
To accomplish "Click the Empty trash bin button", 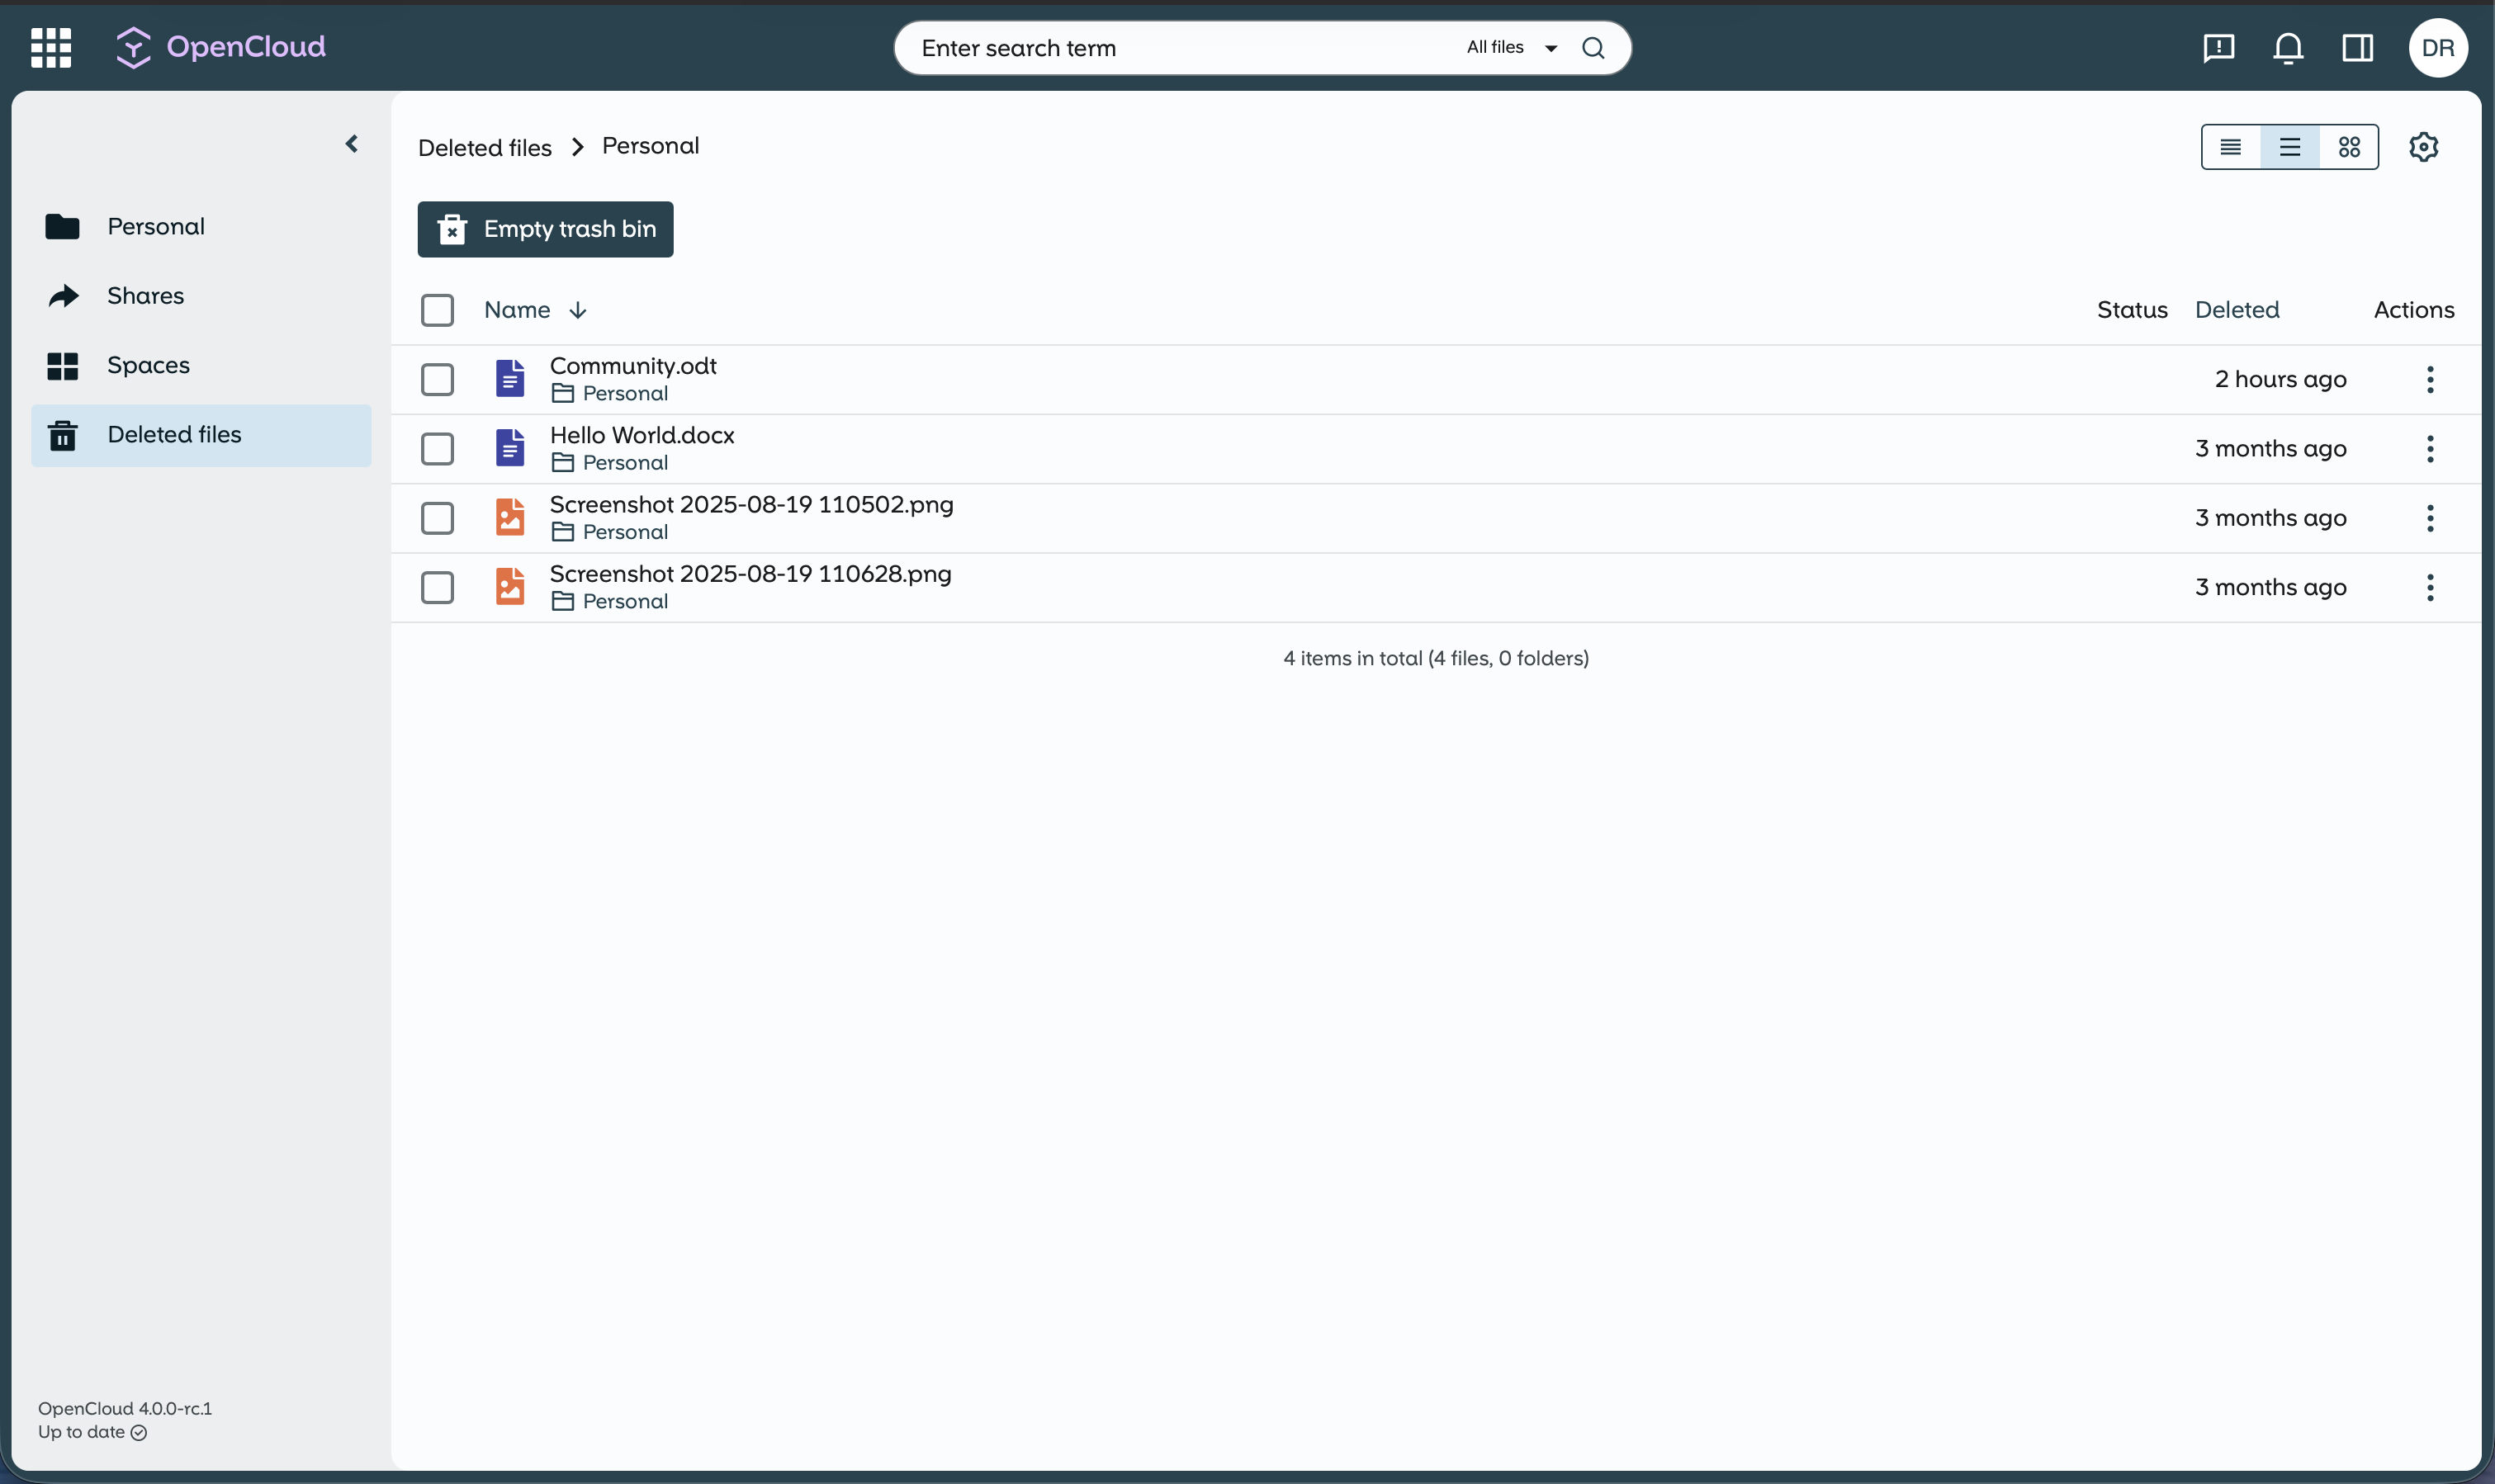I will coord(545,229).
